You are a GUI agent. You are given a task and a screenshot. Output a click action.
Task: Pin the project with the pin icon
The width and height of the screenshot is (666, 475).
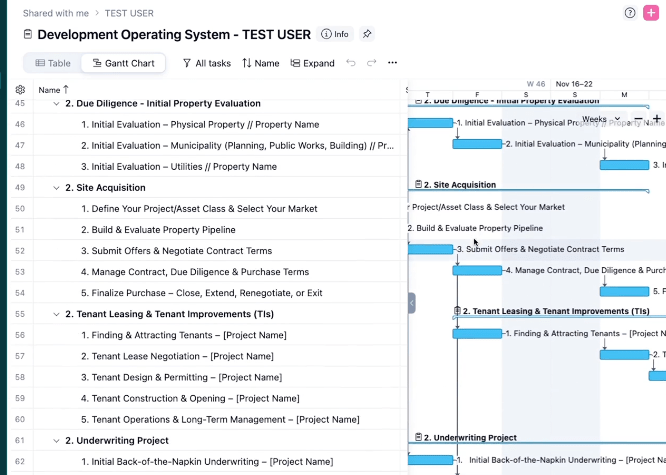pos(367,34)
